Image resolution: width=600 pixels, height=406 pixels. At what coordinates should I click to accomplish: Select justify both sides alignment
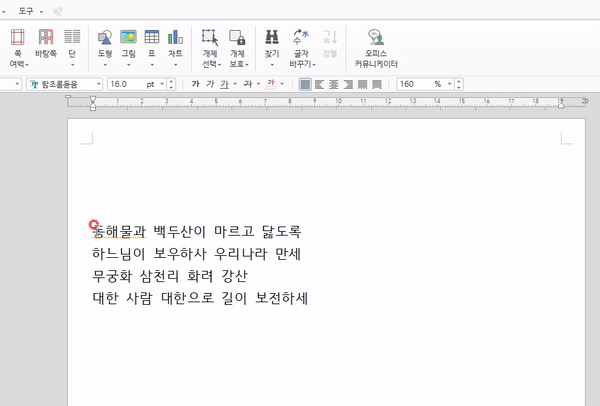(305, 84)
